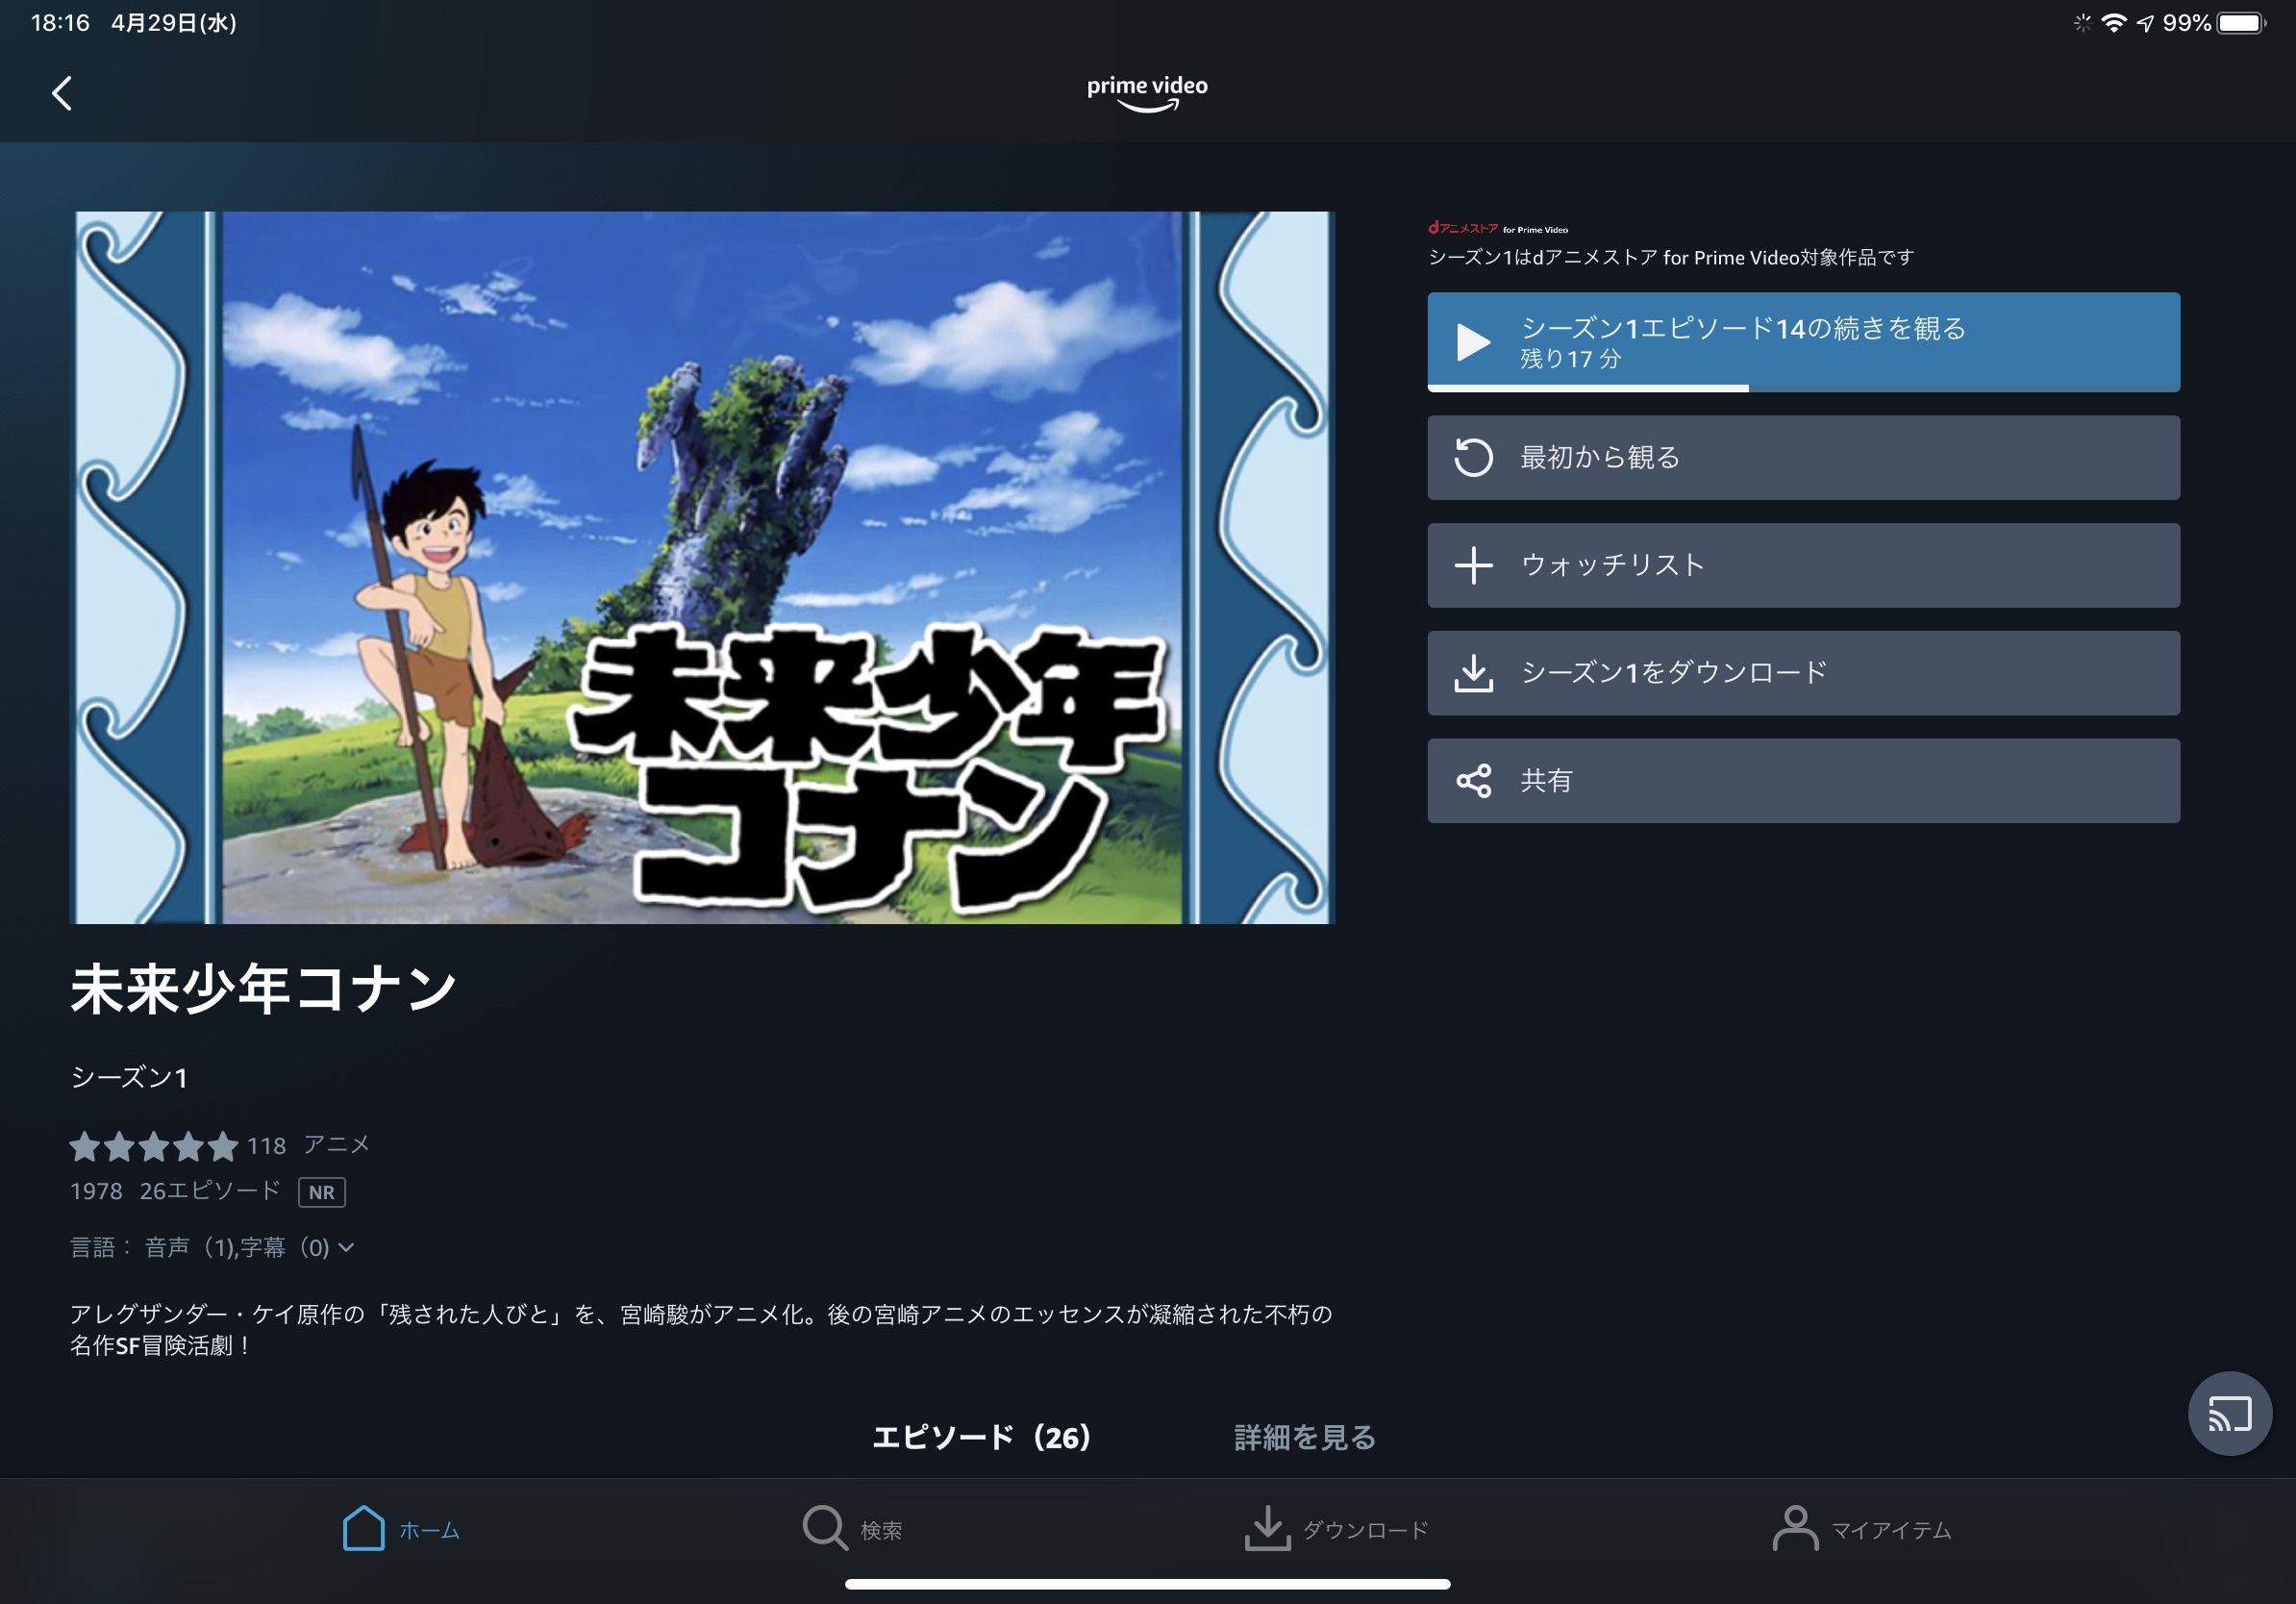Click ウォッチリスト watchlist button label
The width and height of the screenshot is (2296, 1604).
[x=1612, y=565]
